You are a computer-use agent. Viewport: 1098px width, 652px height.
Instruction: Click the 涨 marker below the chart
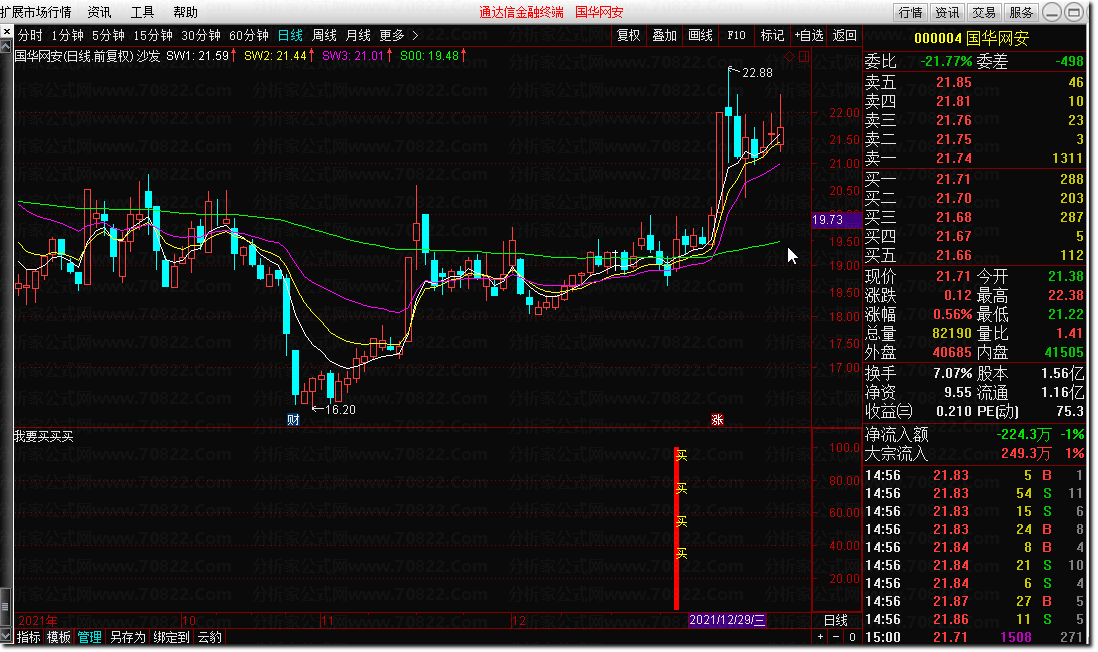[x=717, y=419]
